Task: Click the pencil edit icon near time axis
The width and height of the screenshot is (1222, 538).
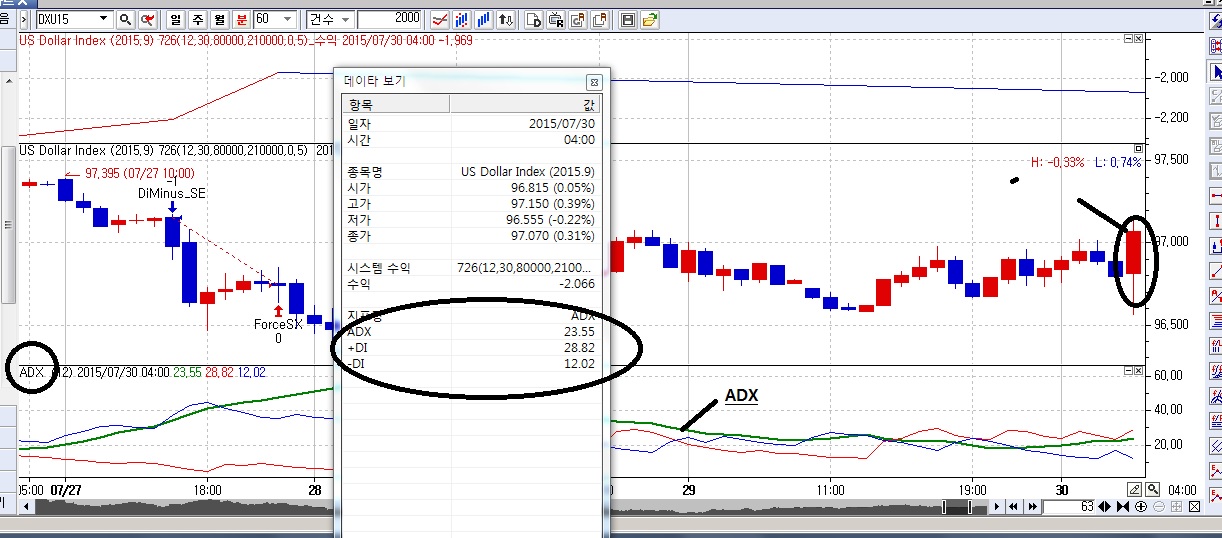Action: pyautogui.click(x=1135, y=489)
